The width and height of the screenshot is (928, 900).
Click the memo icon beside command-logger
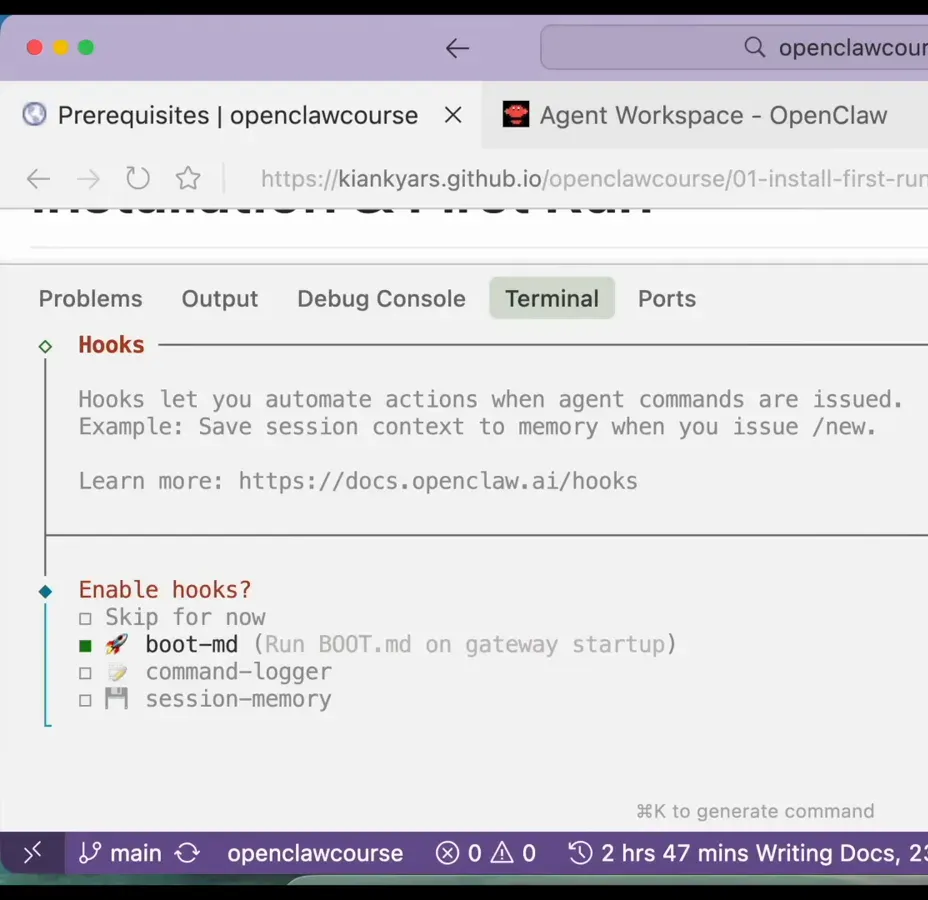[x=117, y=672]
